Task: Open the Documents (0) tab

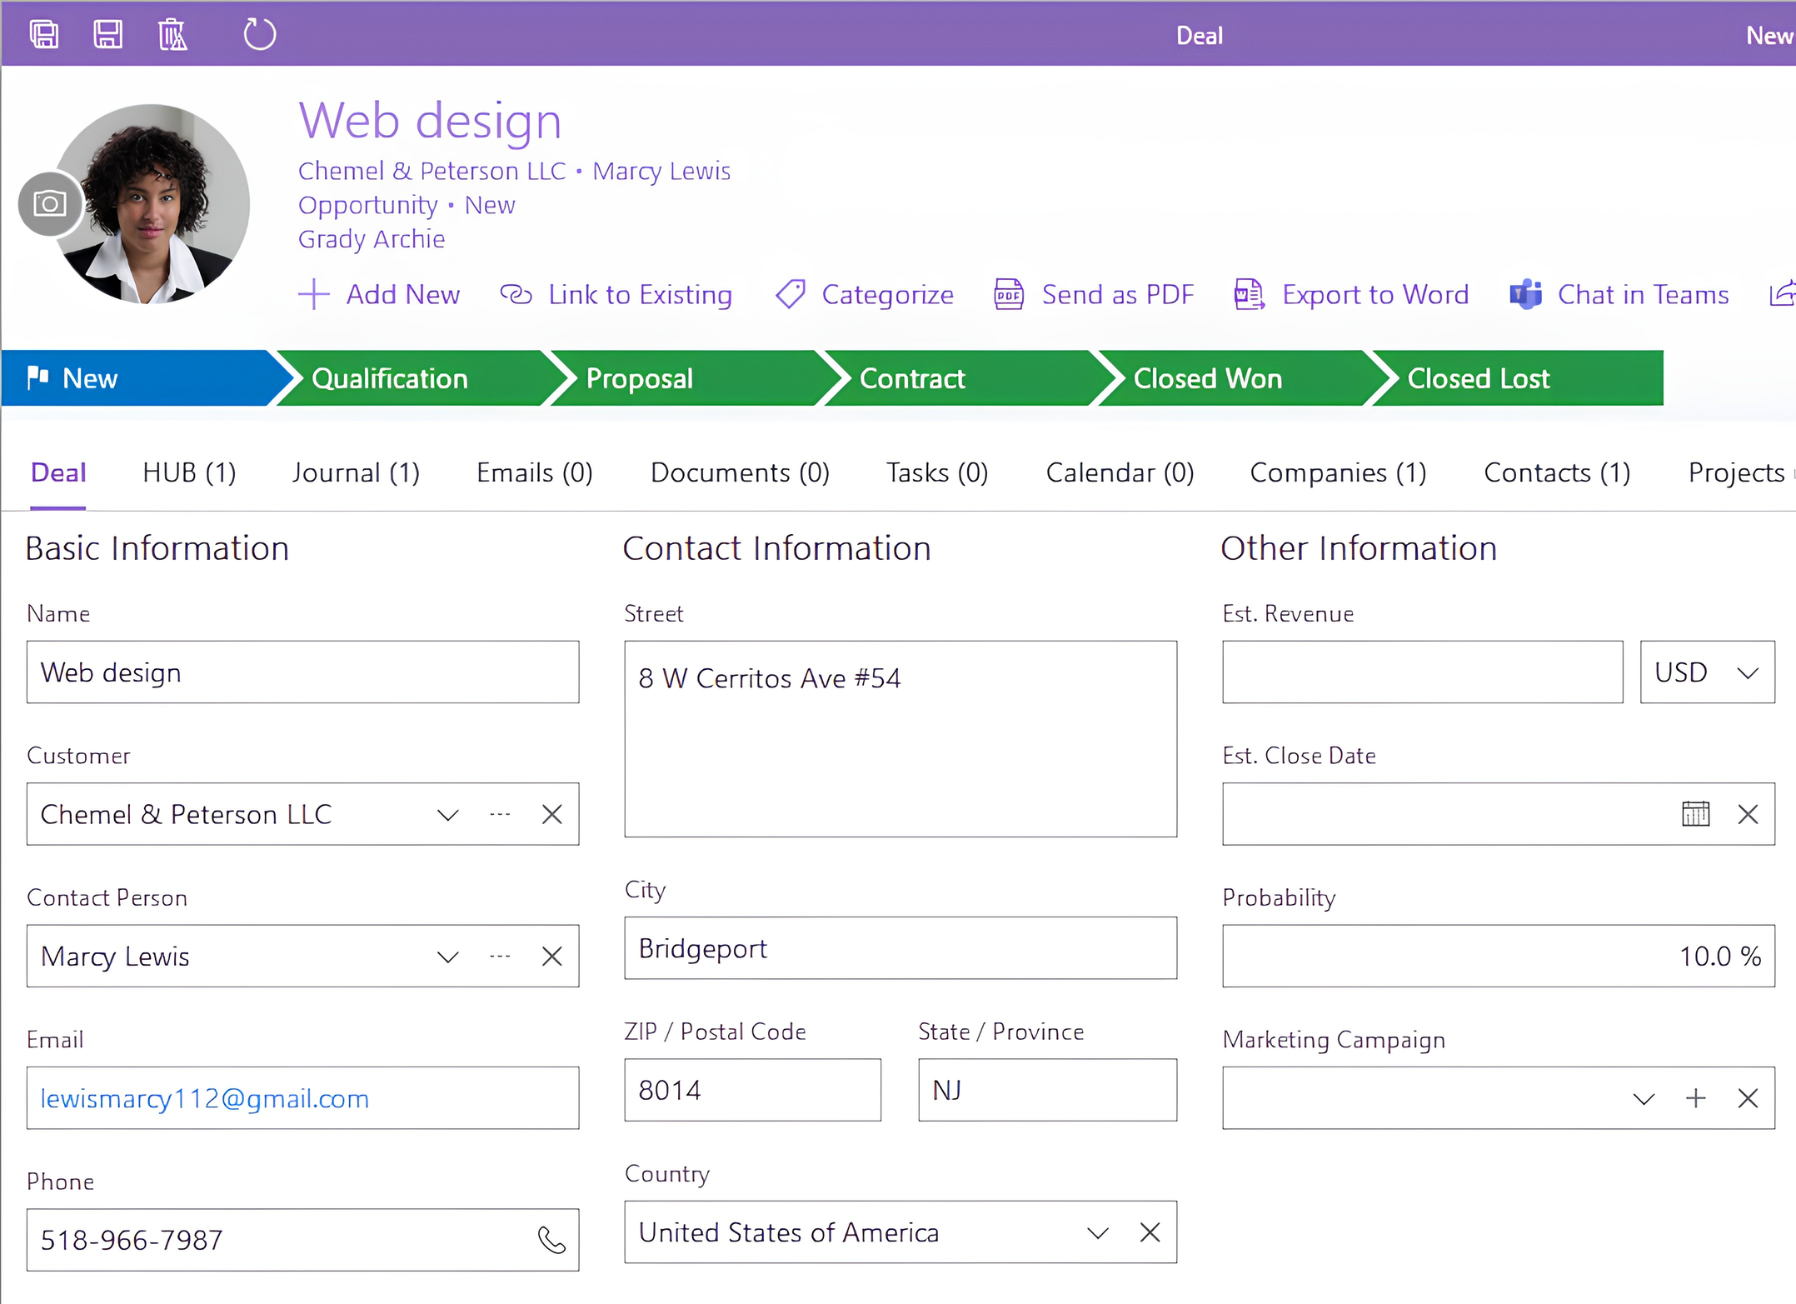Action: pyautogui.click(x=740, y=472)
